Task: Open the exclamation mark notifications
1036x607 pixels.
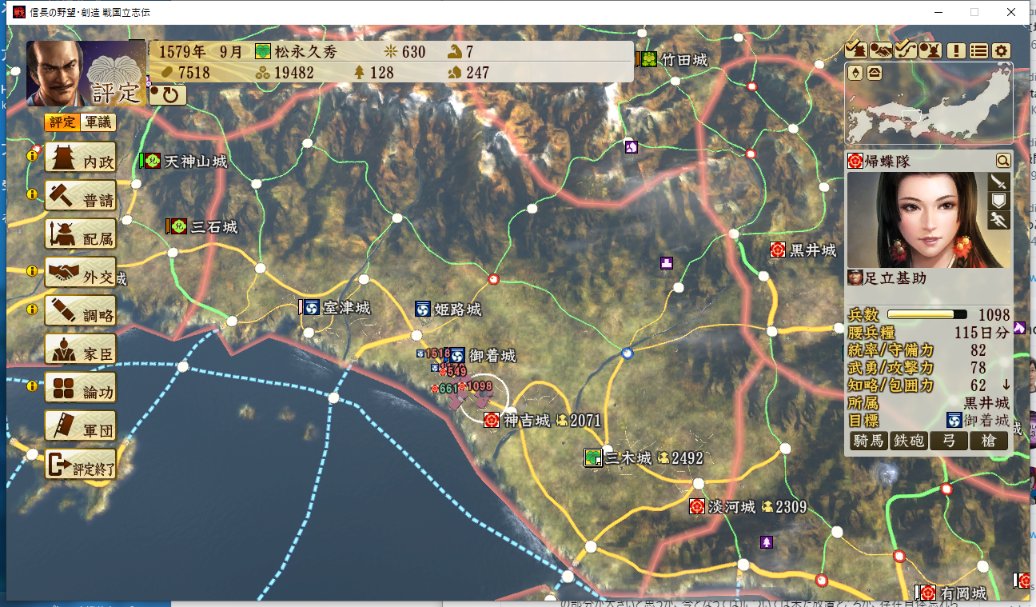Action: (956, 50)
